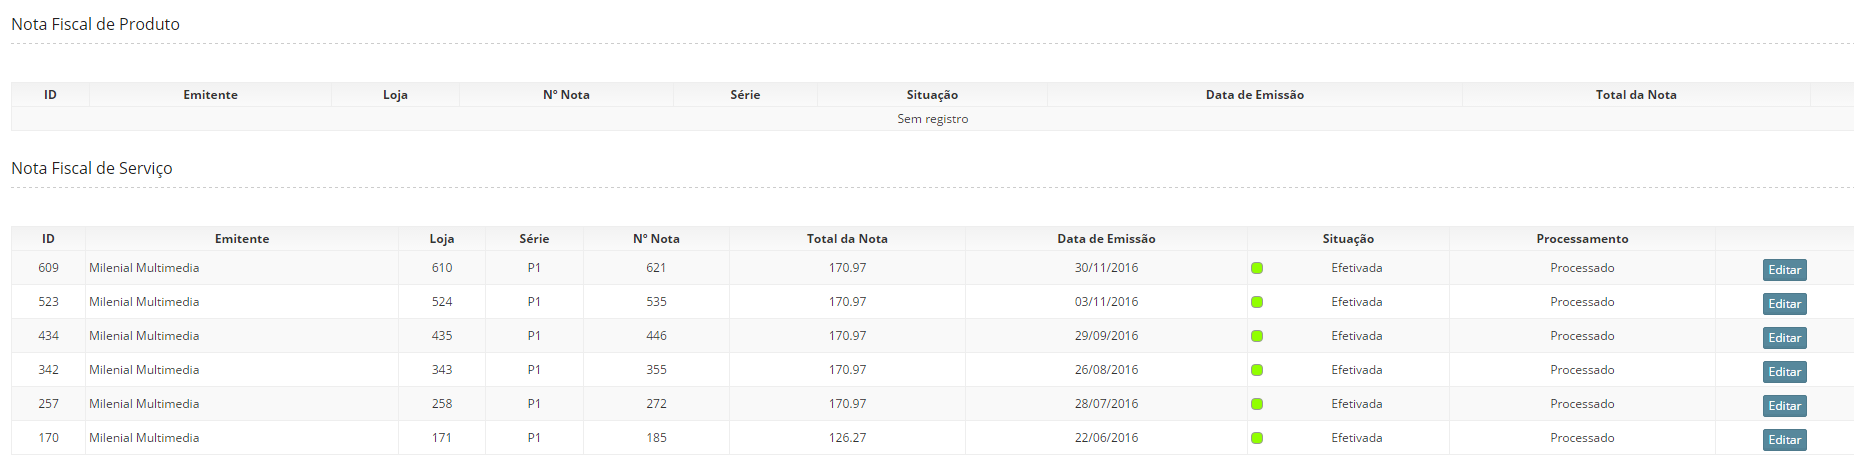Click the green status dot for nota 621
This screenshot has height=472, width=1854.
click(x=1257, y=268)
